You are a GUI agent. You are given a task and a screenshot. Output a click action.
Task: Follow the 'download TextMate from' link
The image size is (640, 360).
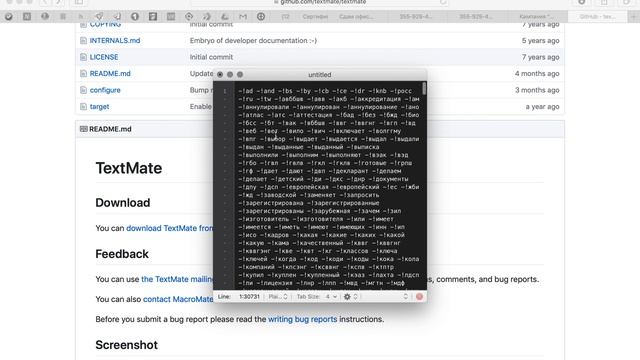(x=169, y=228)
